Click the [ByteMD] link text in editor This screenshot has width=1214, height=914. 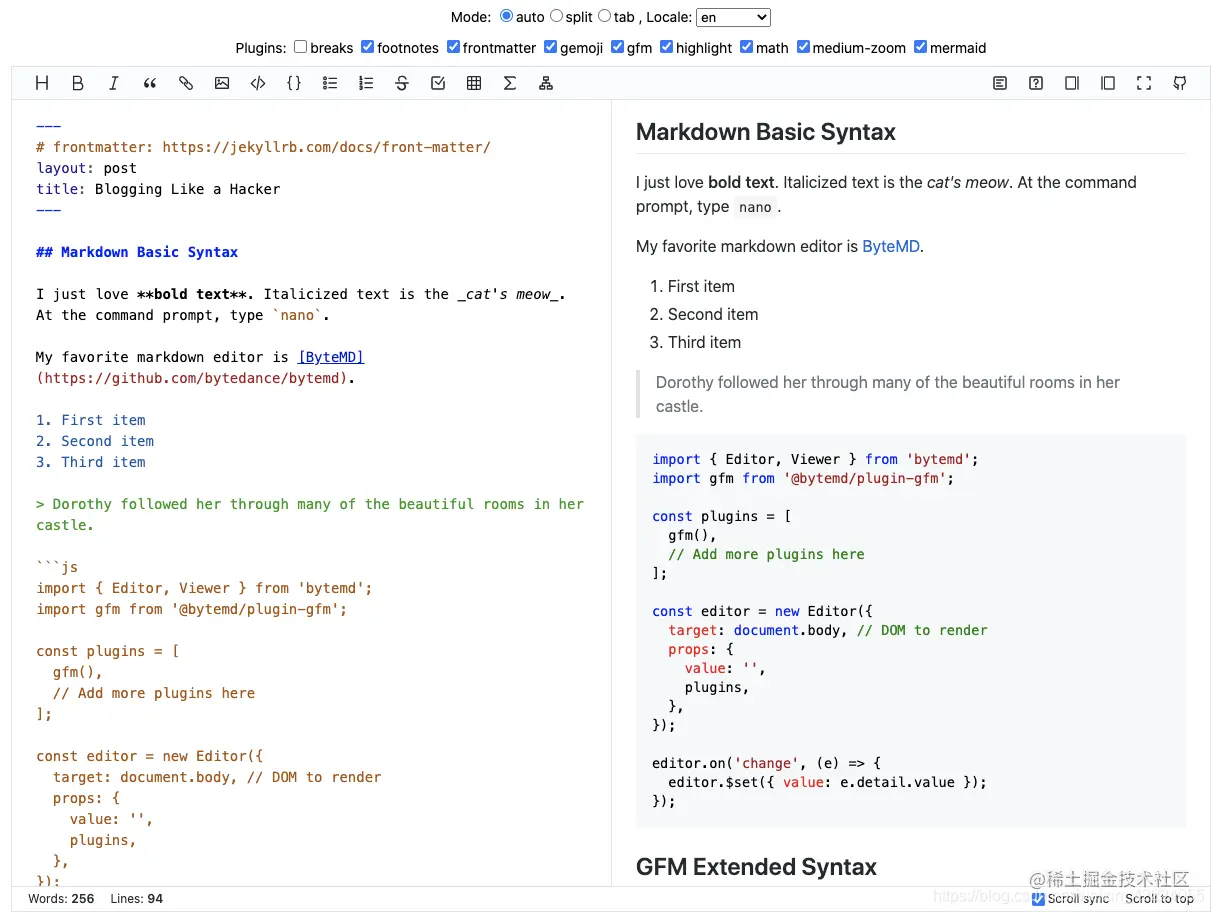(331, 357)
